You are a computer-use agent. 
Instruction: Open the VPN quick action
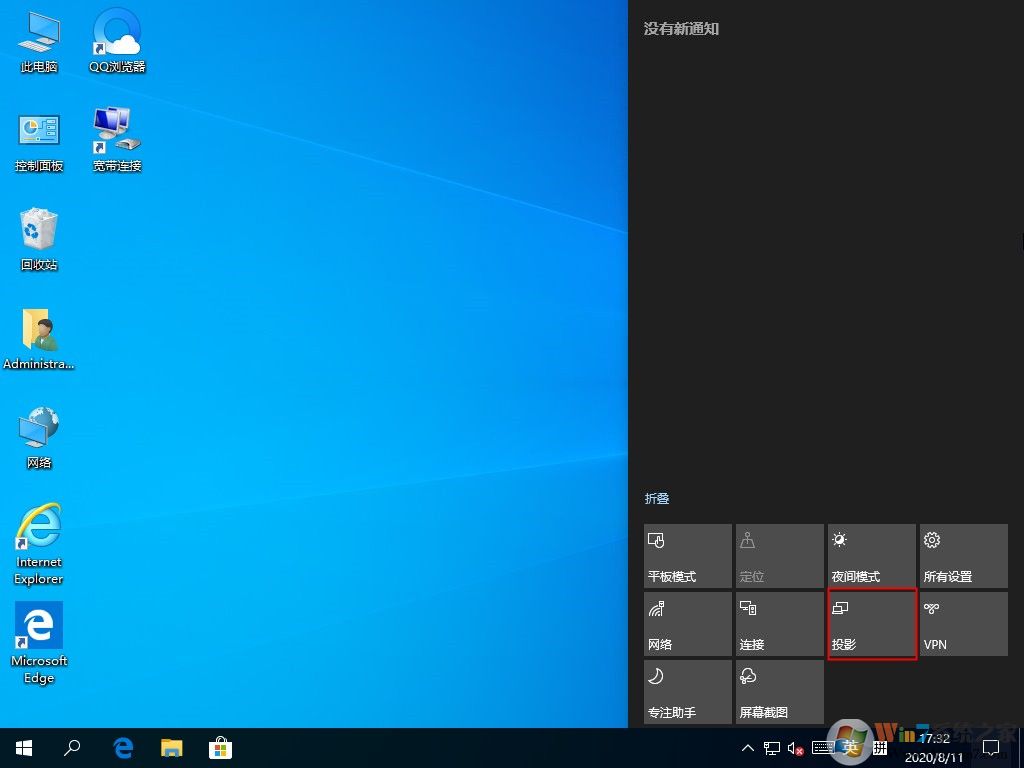963,624
